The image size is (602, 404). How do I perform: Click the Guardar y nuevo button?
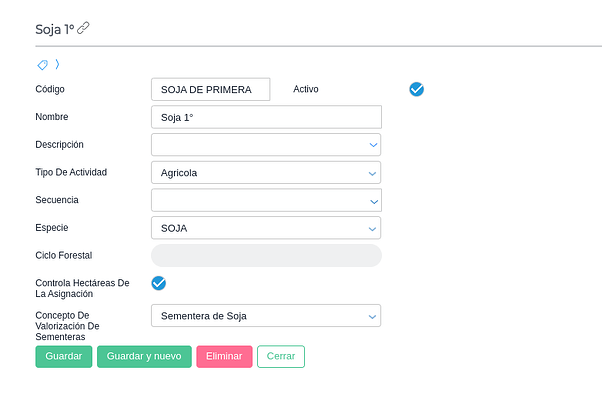coord(144,357)
